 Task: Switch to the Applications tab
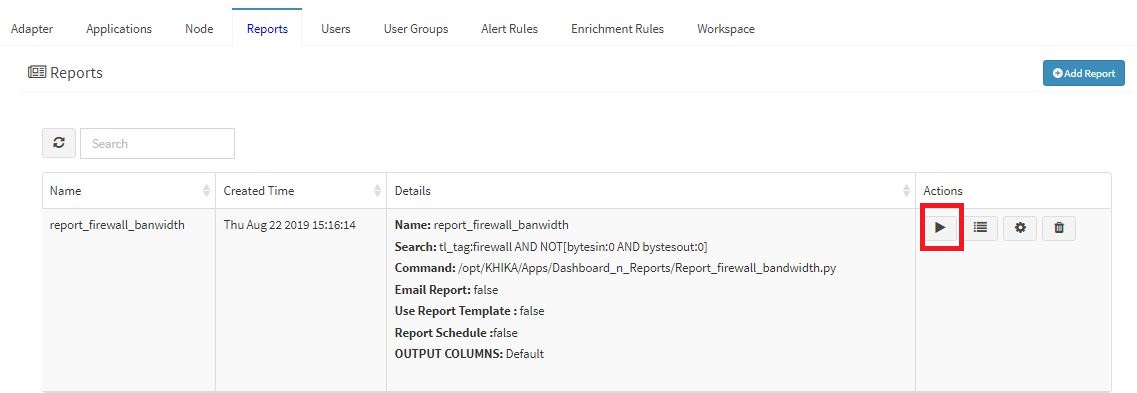[119, 29]
